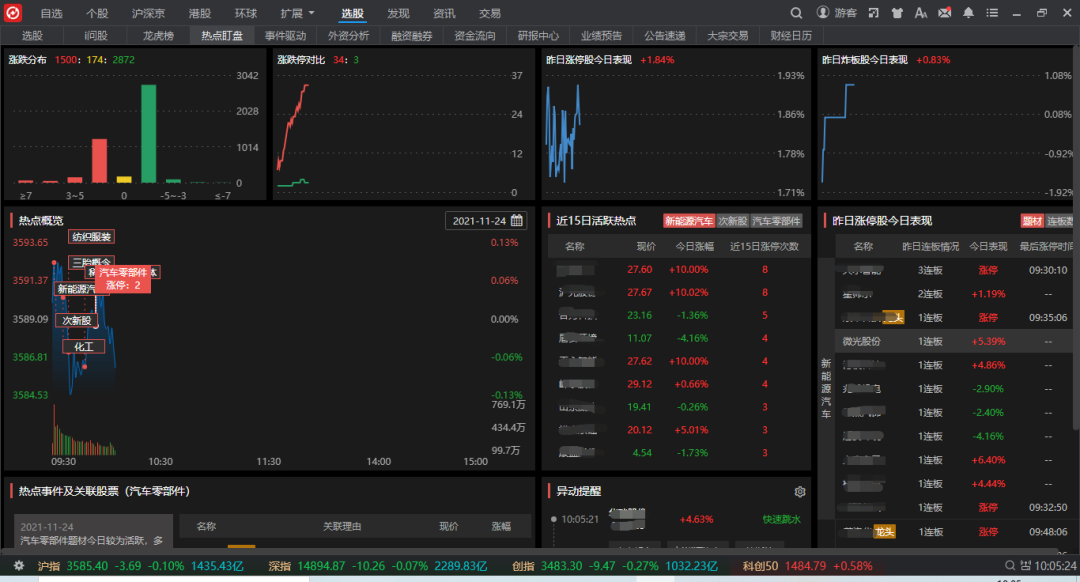Screen dimensions: 1080x582
Task: Click status bar settings gear icon
Action: 19,565
